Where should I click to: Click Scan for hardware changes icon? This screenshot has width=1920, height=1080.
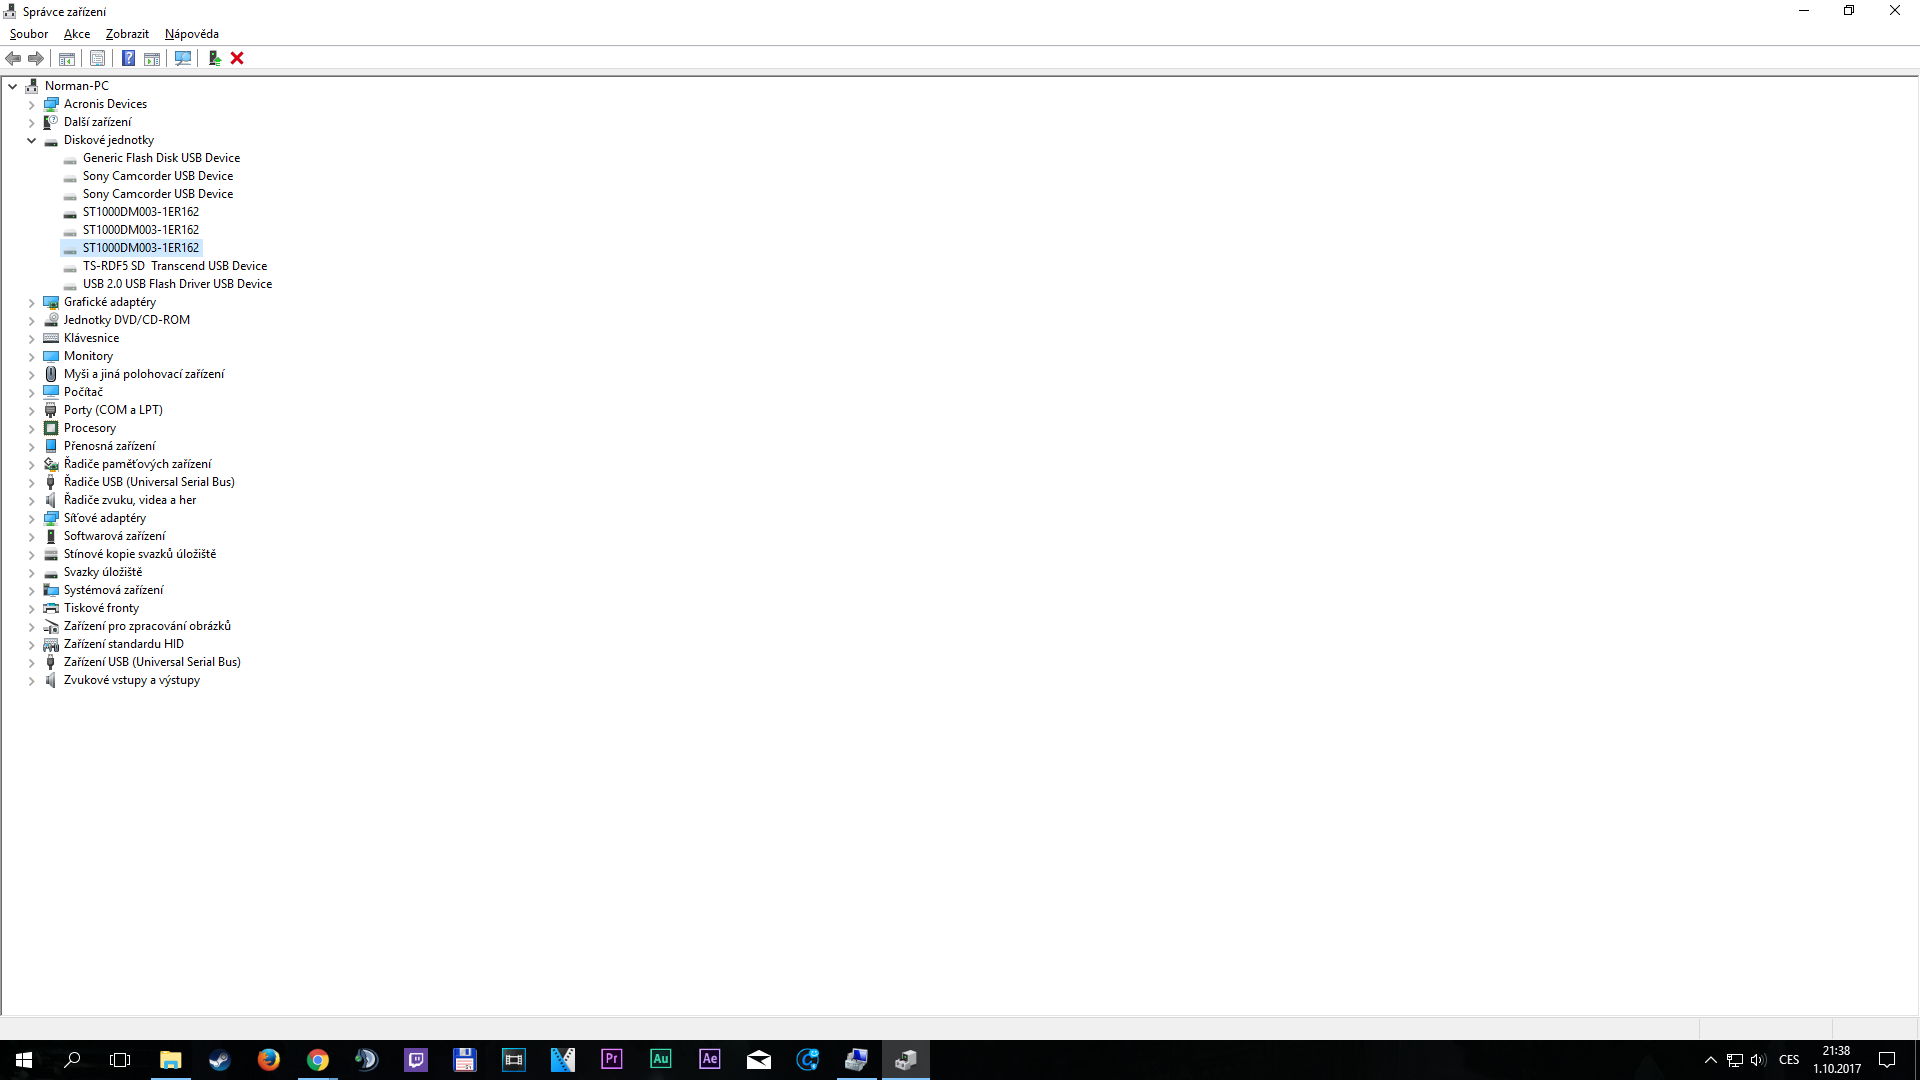(182, 58)
